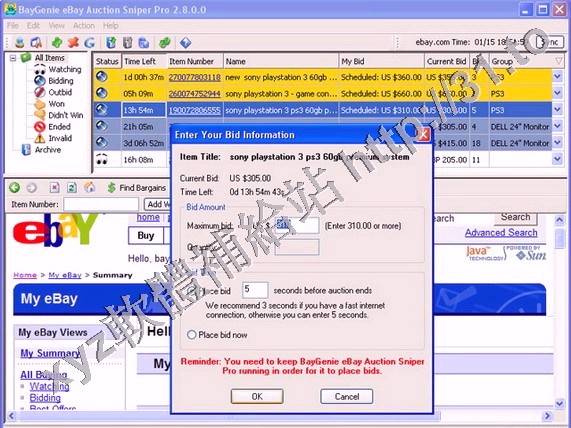Open dropdown arrow for the 05h 09m row
571x428 pixels.
pyautogui.click(x=557, y=93)
